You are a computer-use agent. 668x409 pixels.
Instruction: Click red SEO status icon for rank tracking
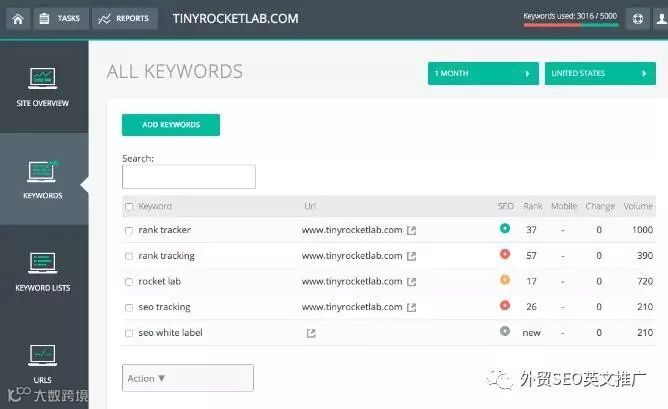505,254
